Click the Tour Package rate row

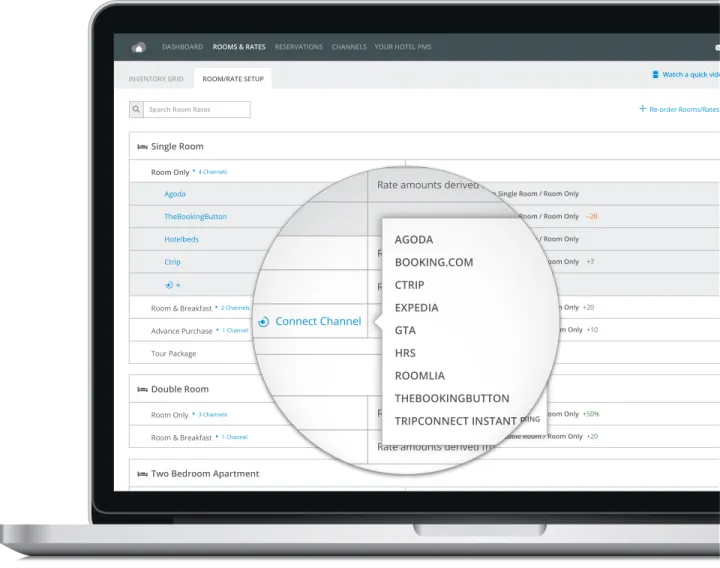174,354
